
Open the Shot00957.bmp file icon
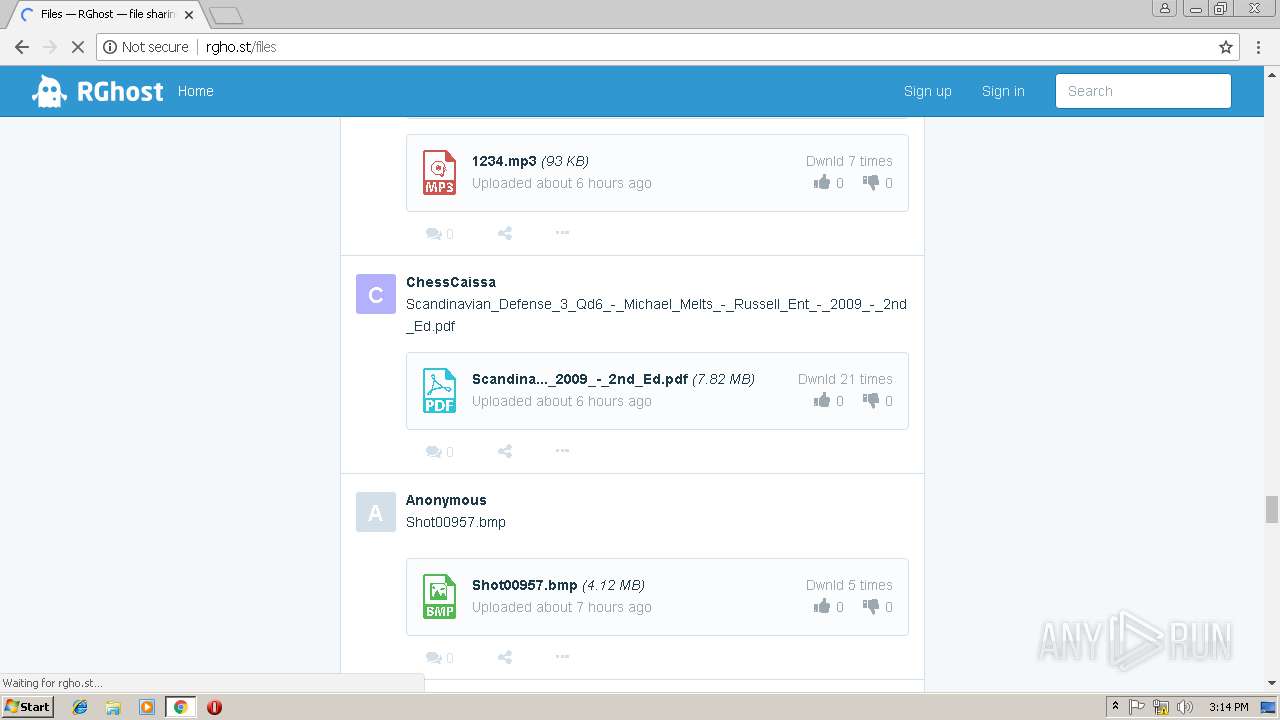click(x=439, y=596)
